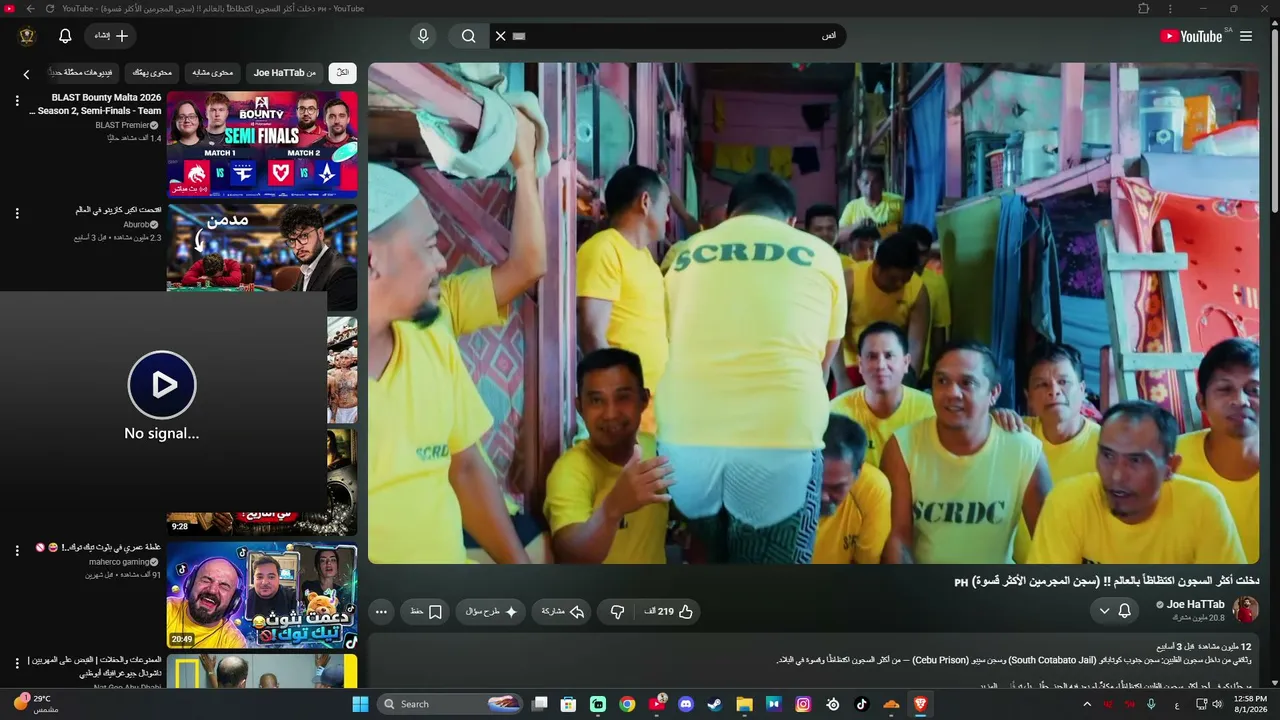Open SoundCloud from the taskbar

pos(891,704)
